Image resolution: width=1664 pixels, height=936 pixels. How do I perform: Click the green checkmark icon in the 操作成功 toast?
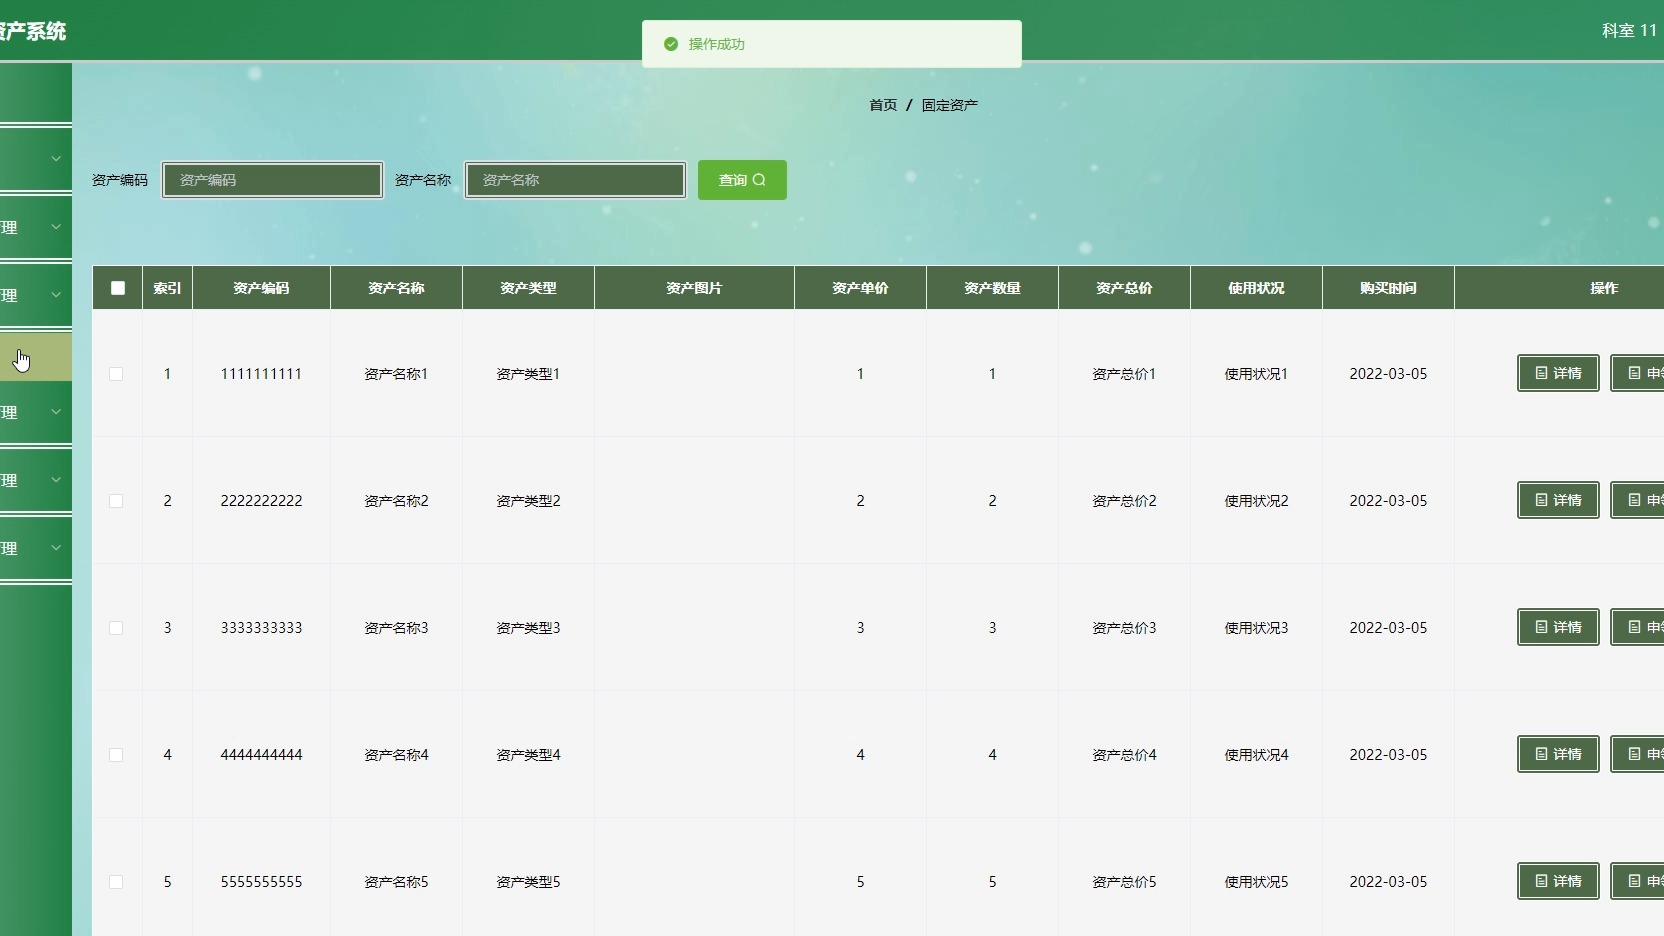pos(671,44)
